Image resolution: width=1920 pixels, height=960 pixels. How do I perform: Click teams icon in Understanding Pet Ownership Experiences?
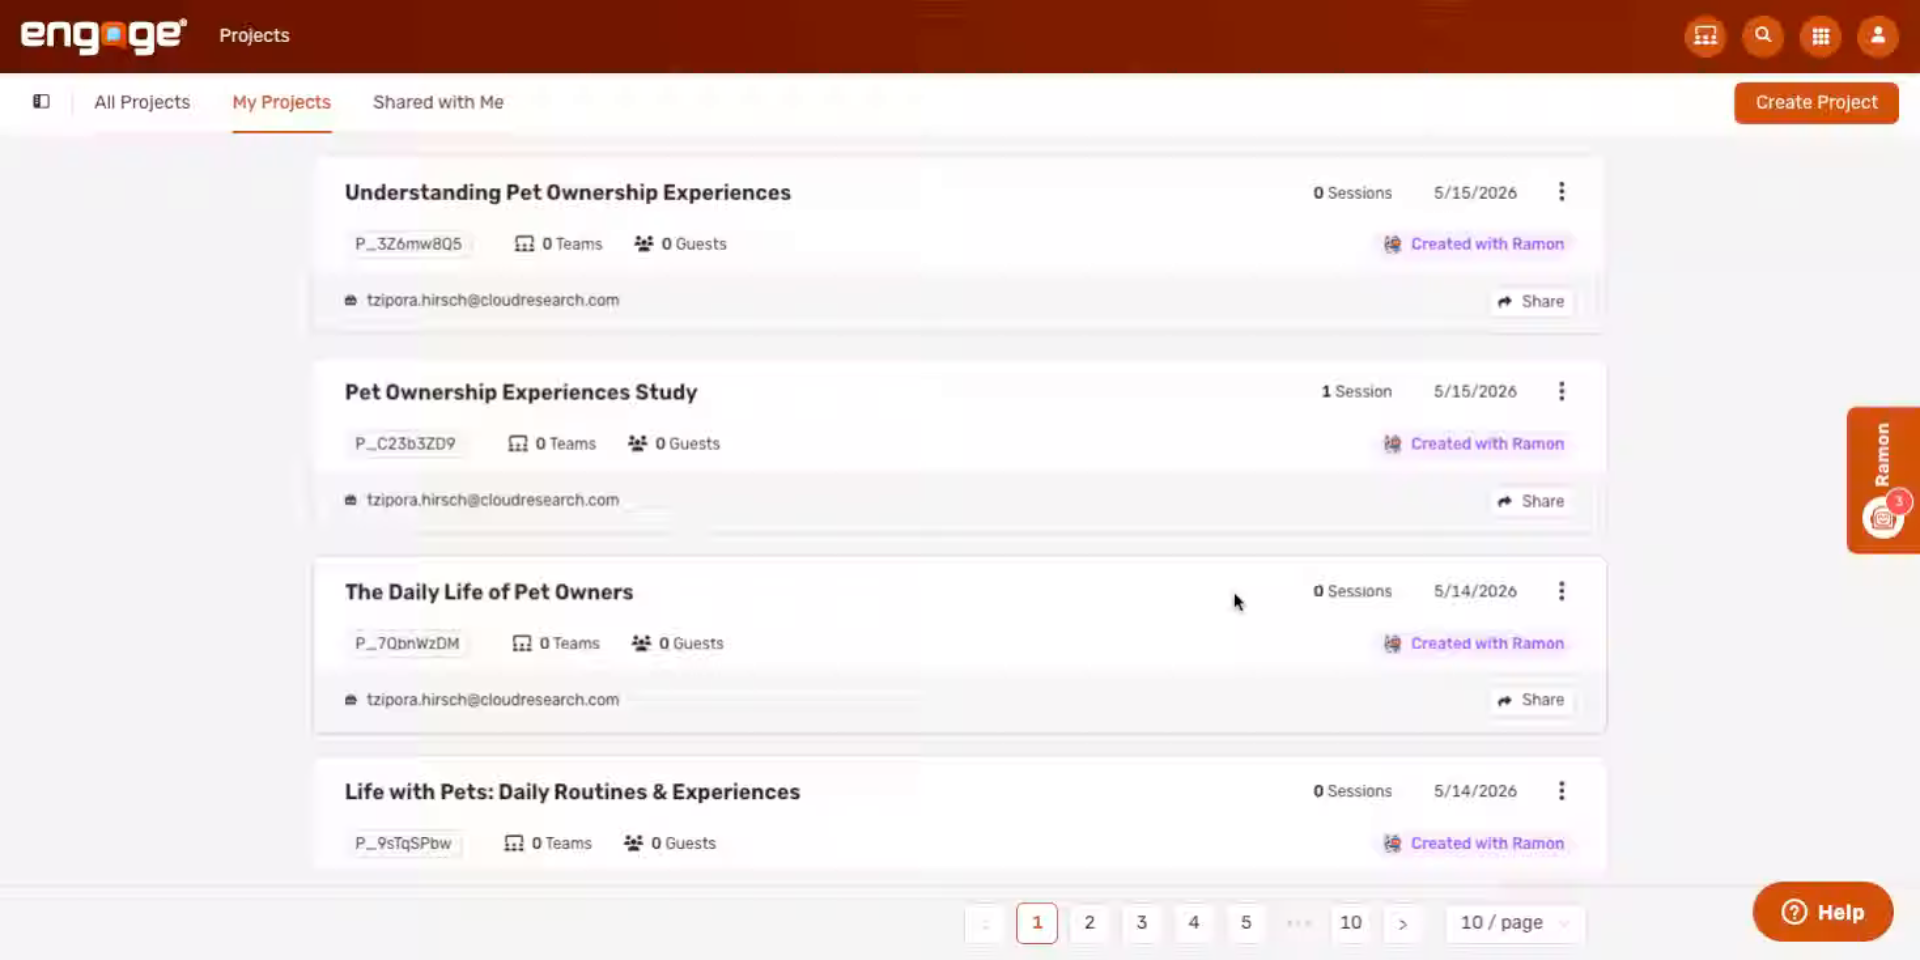tap(524, 244)
